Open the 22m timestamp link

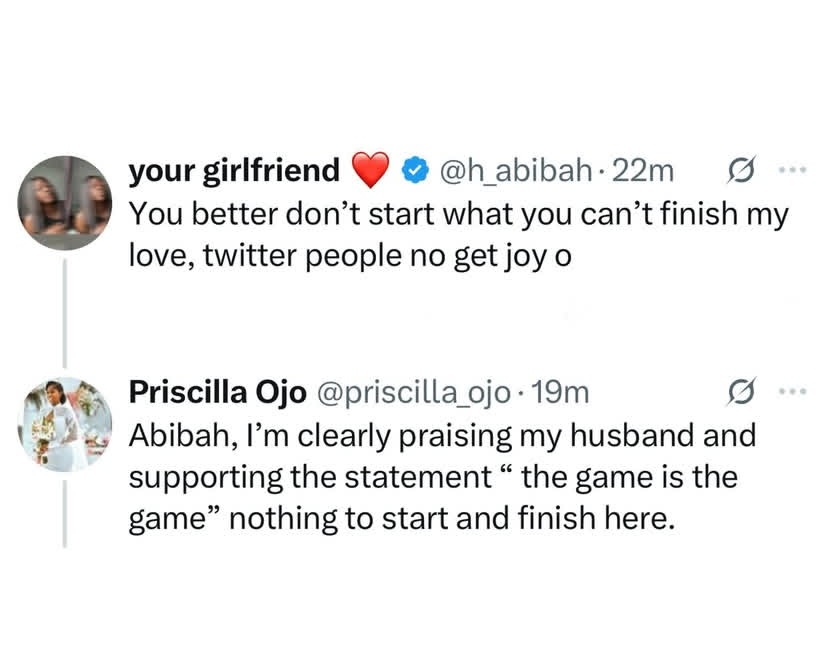point(642,172)
